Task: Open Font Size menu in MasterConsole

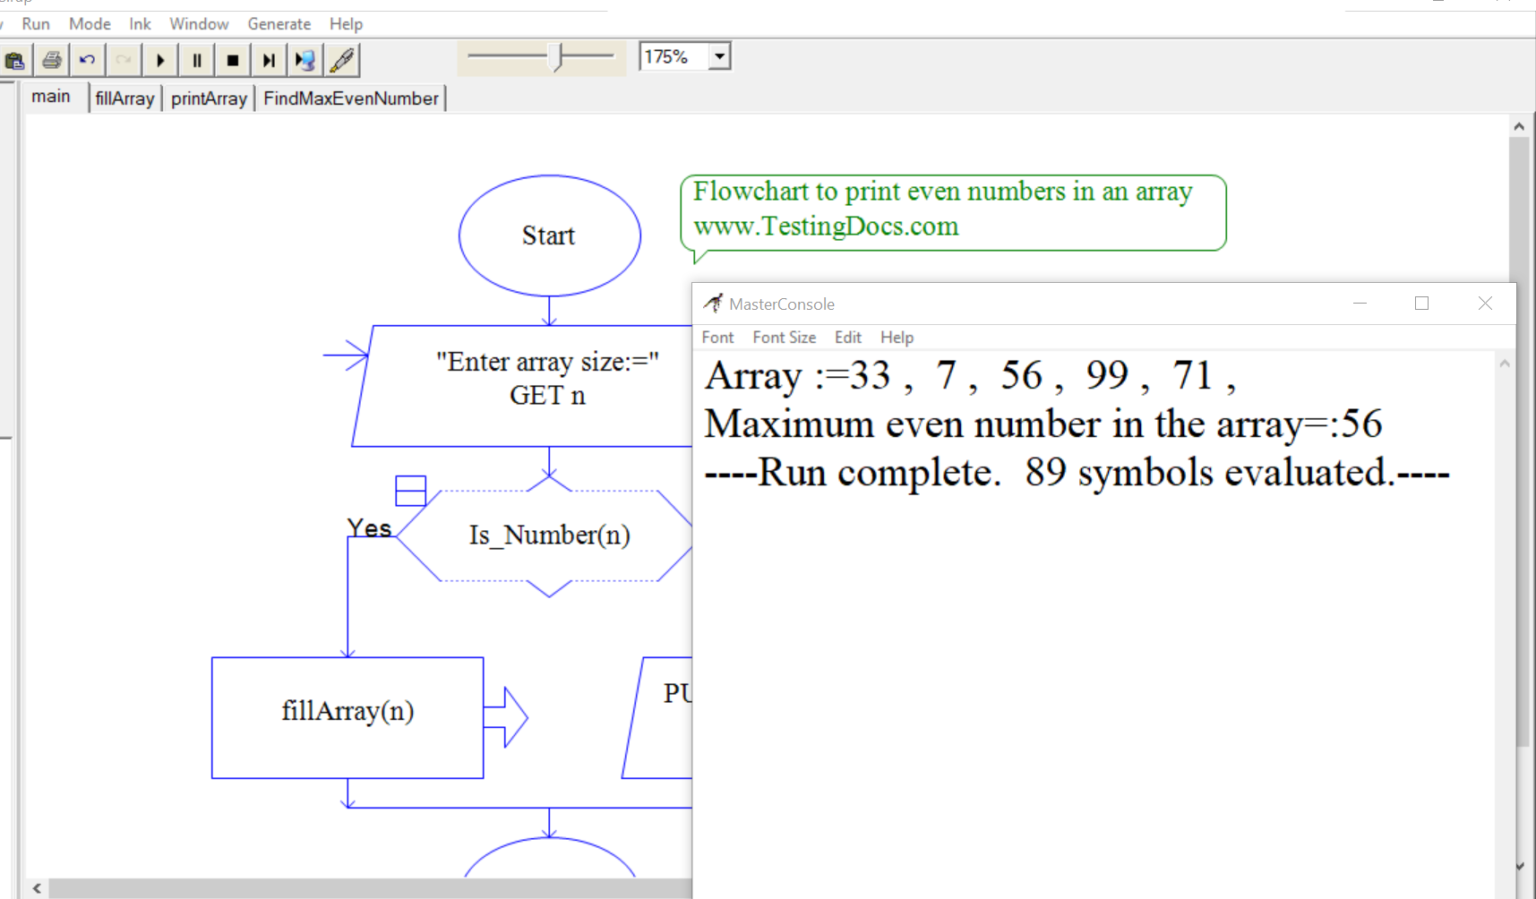Action: pyautogui.click(x=784, y=338)
